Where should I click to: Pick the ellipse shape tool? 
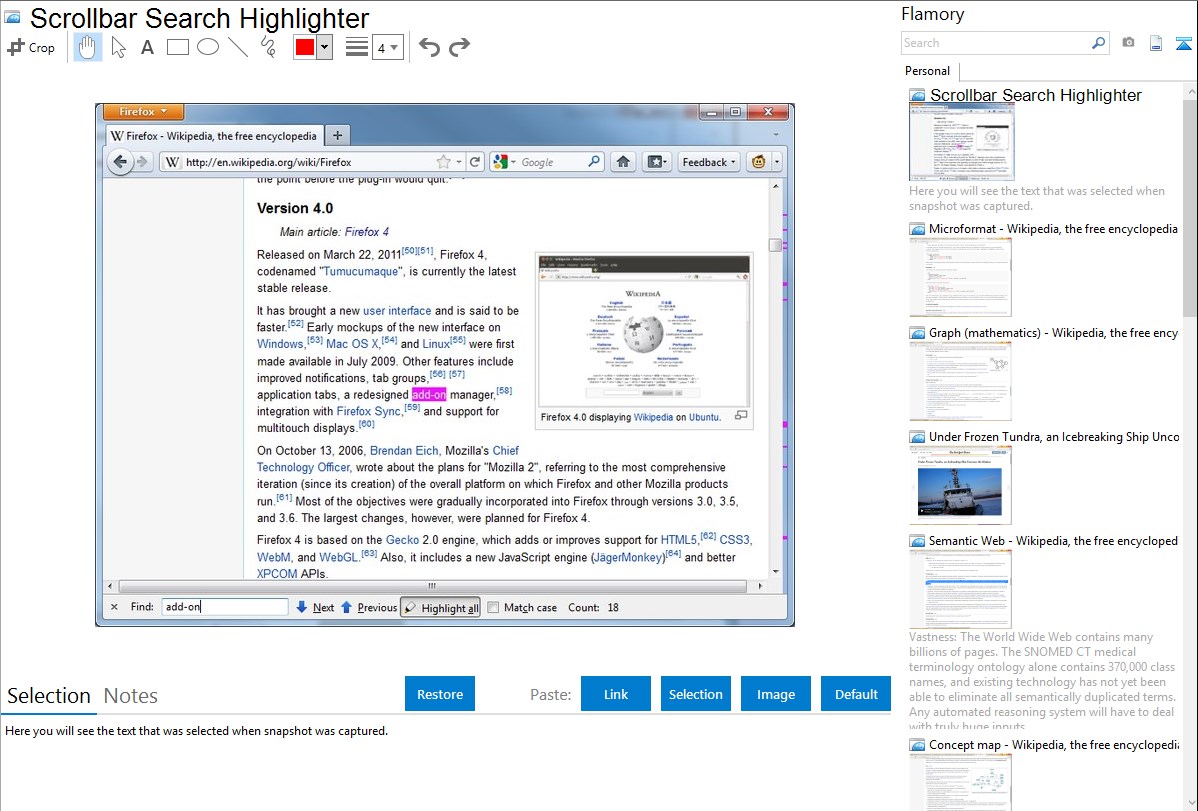click(x=208, y=47)
